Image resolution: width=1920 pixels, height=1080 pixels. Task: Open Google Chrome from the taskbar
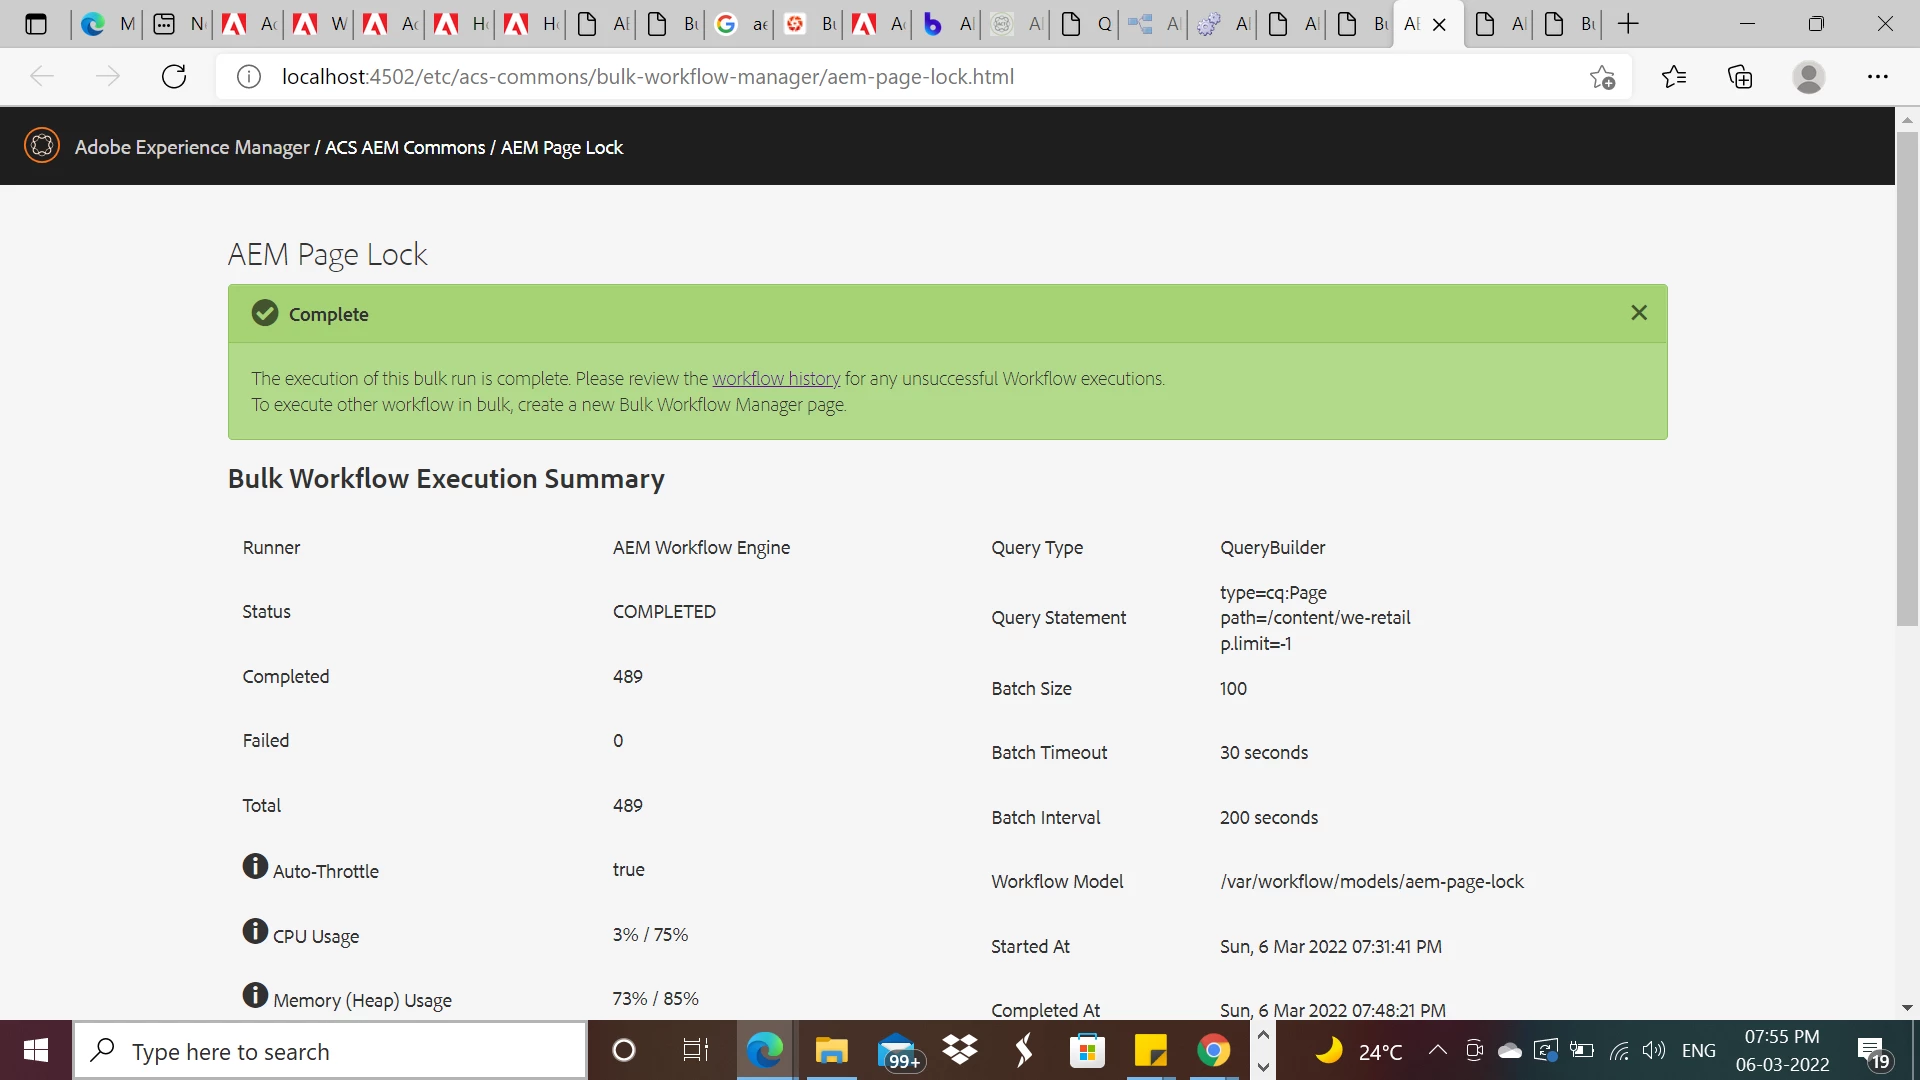[x=1213, y=1051]
